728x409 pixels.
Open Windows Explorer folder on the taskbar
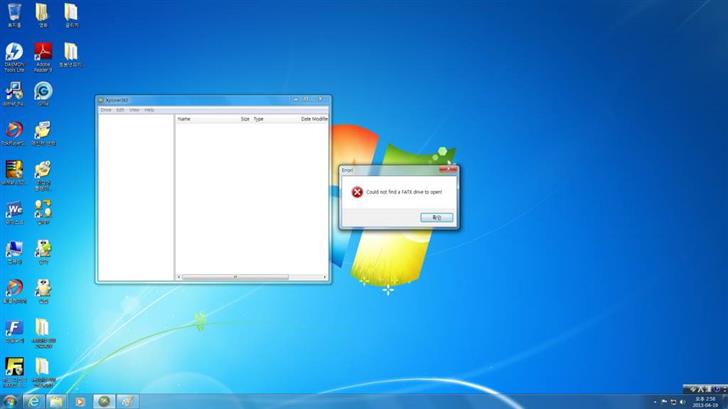(x=56, y=402)
